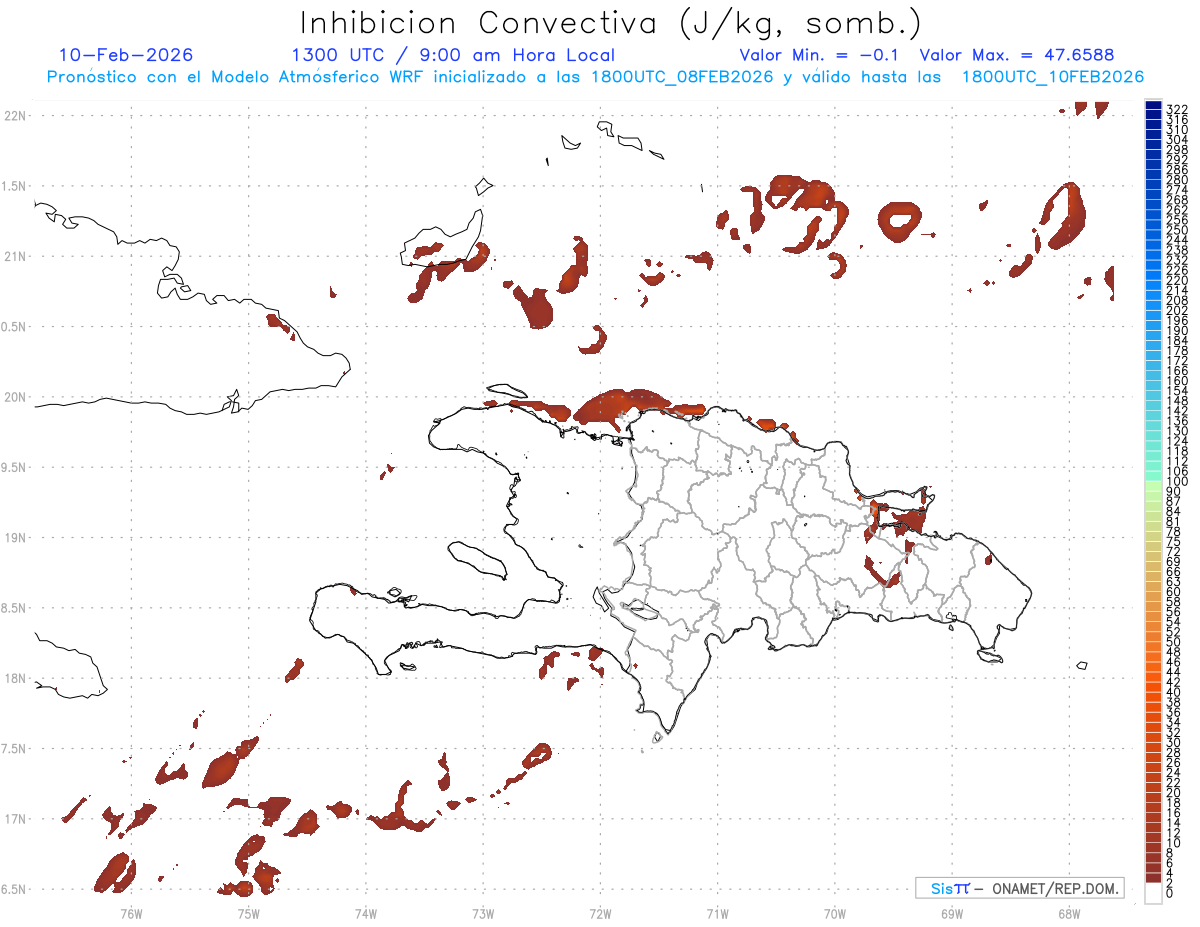The height and width of the screenshot is (927, 1200).
Task: Click the '250' color bar value
Action: (1177, 230)
